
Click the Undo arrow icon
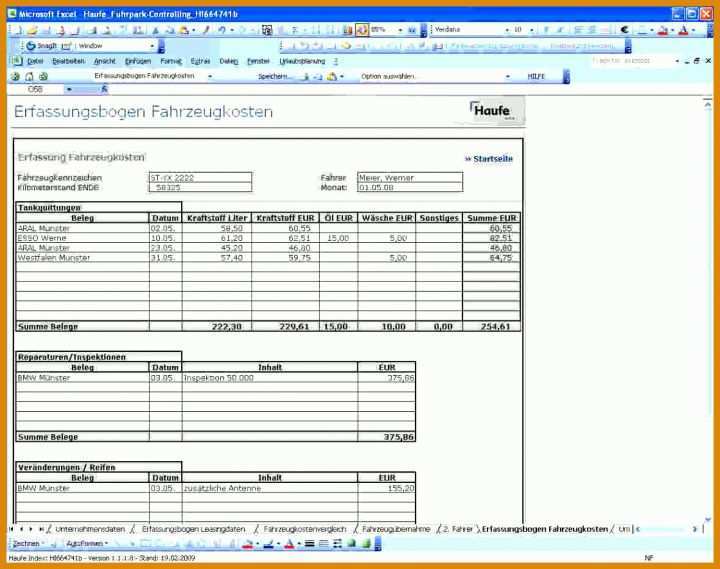(x=222, y=30)
